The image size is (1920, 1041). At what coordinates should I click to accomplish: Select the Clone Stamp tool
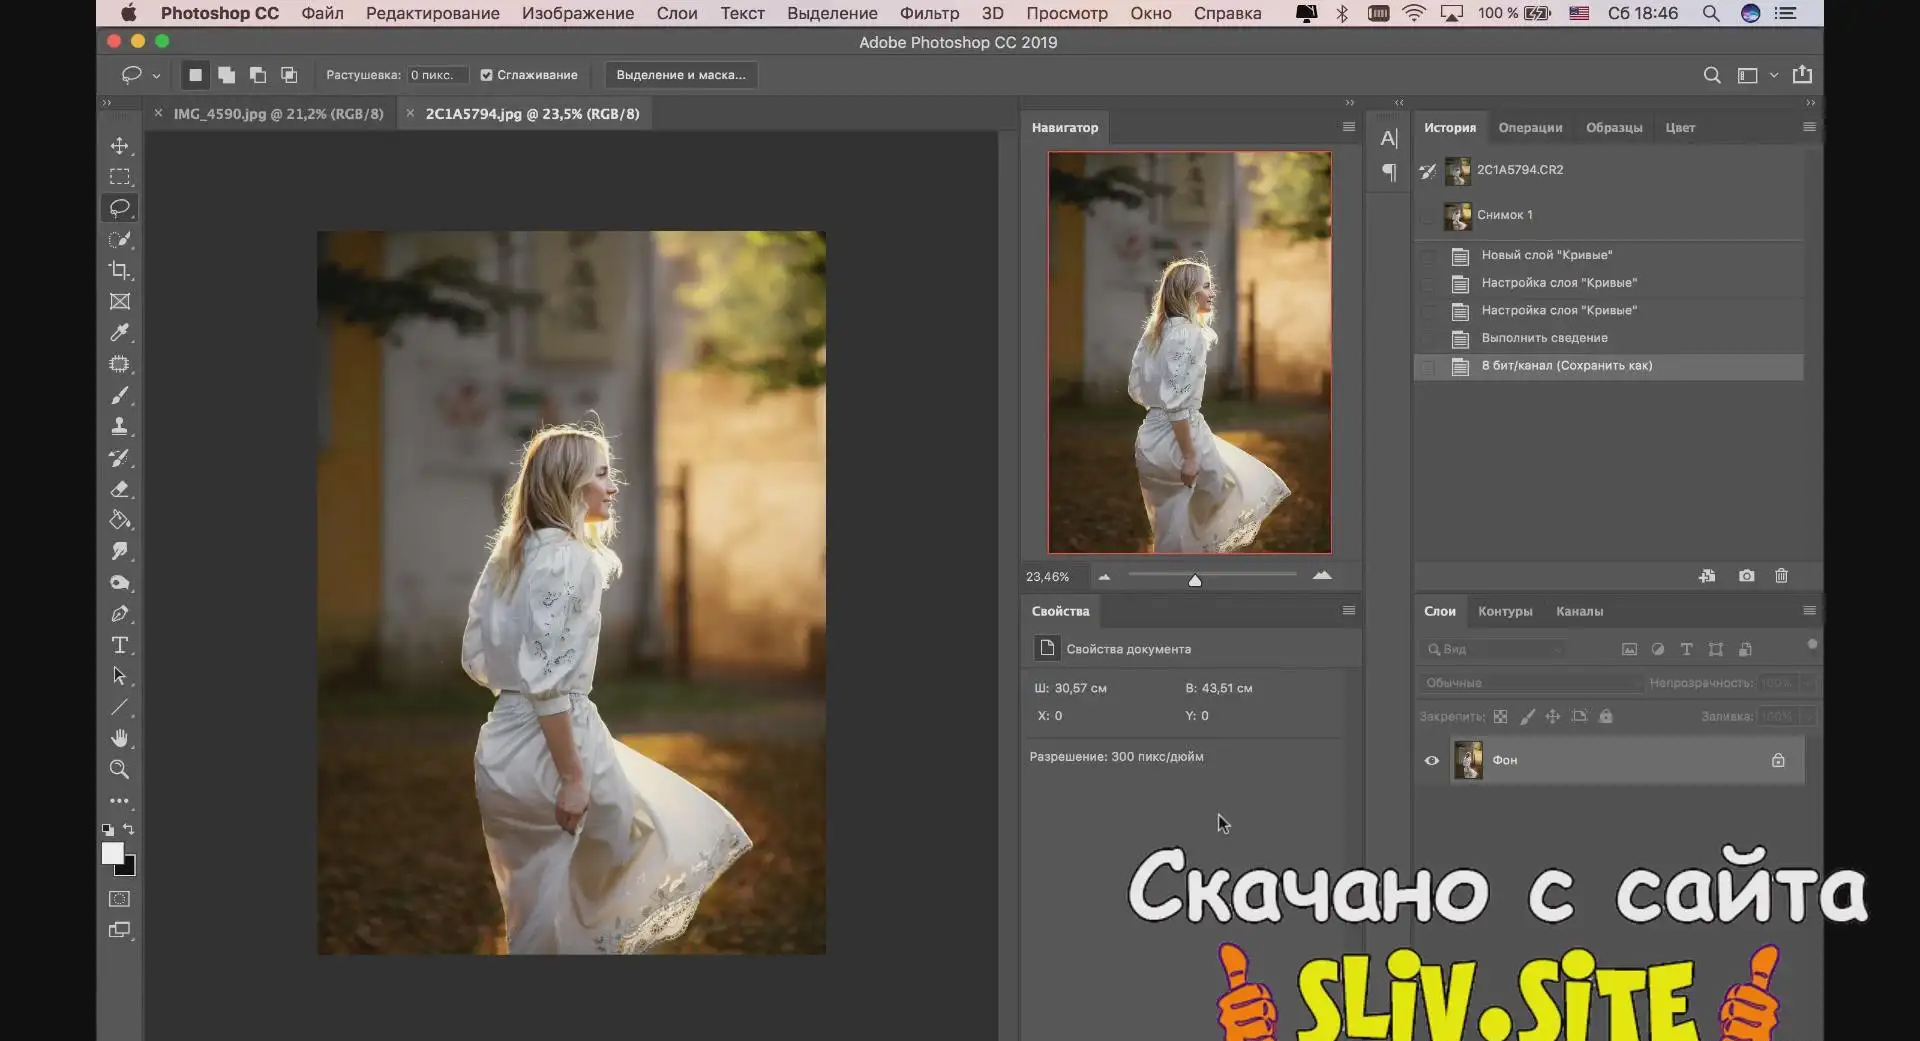120,427
